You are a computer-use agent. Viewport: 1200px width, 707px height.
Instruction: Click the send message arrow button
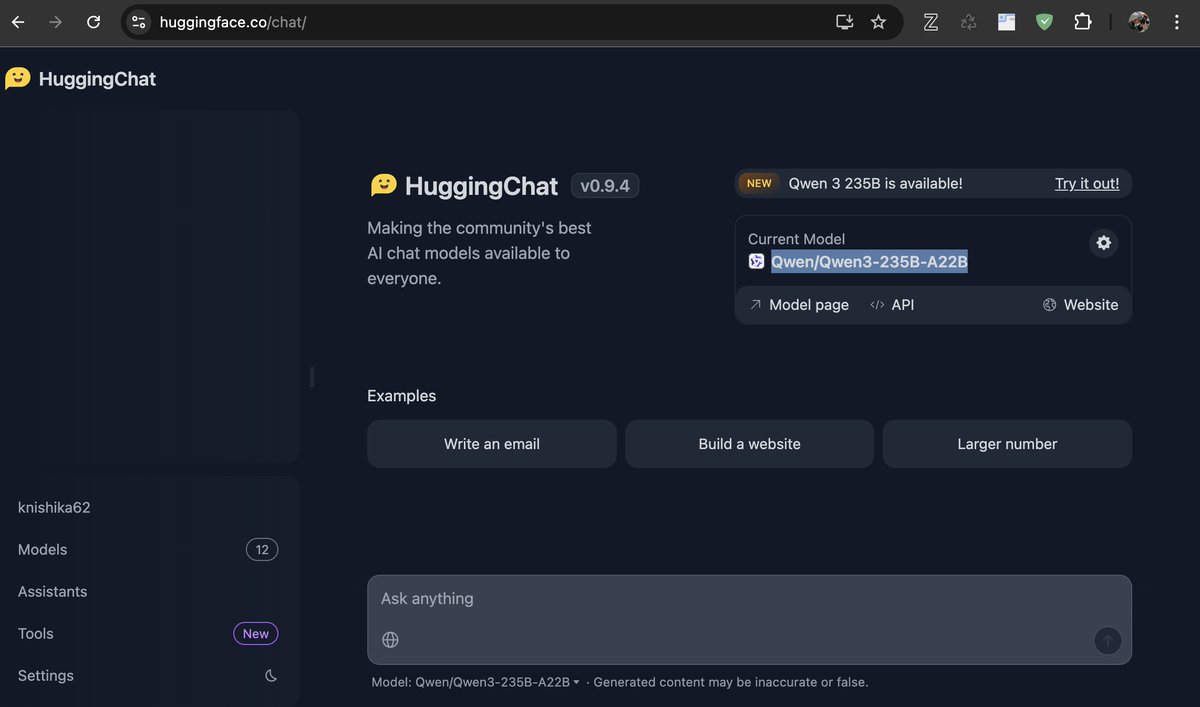pyautogui.click(x=1107, y=640)
